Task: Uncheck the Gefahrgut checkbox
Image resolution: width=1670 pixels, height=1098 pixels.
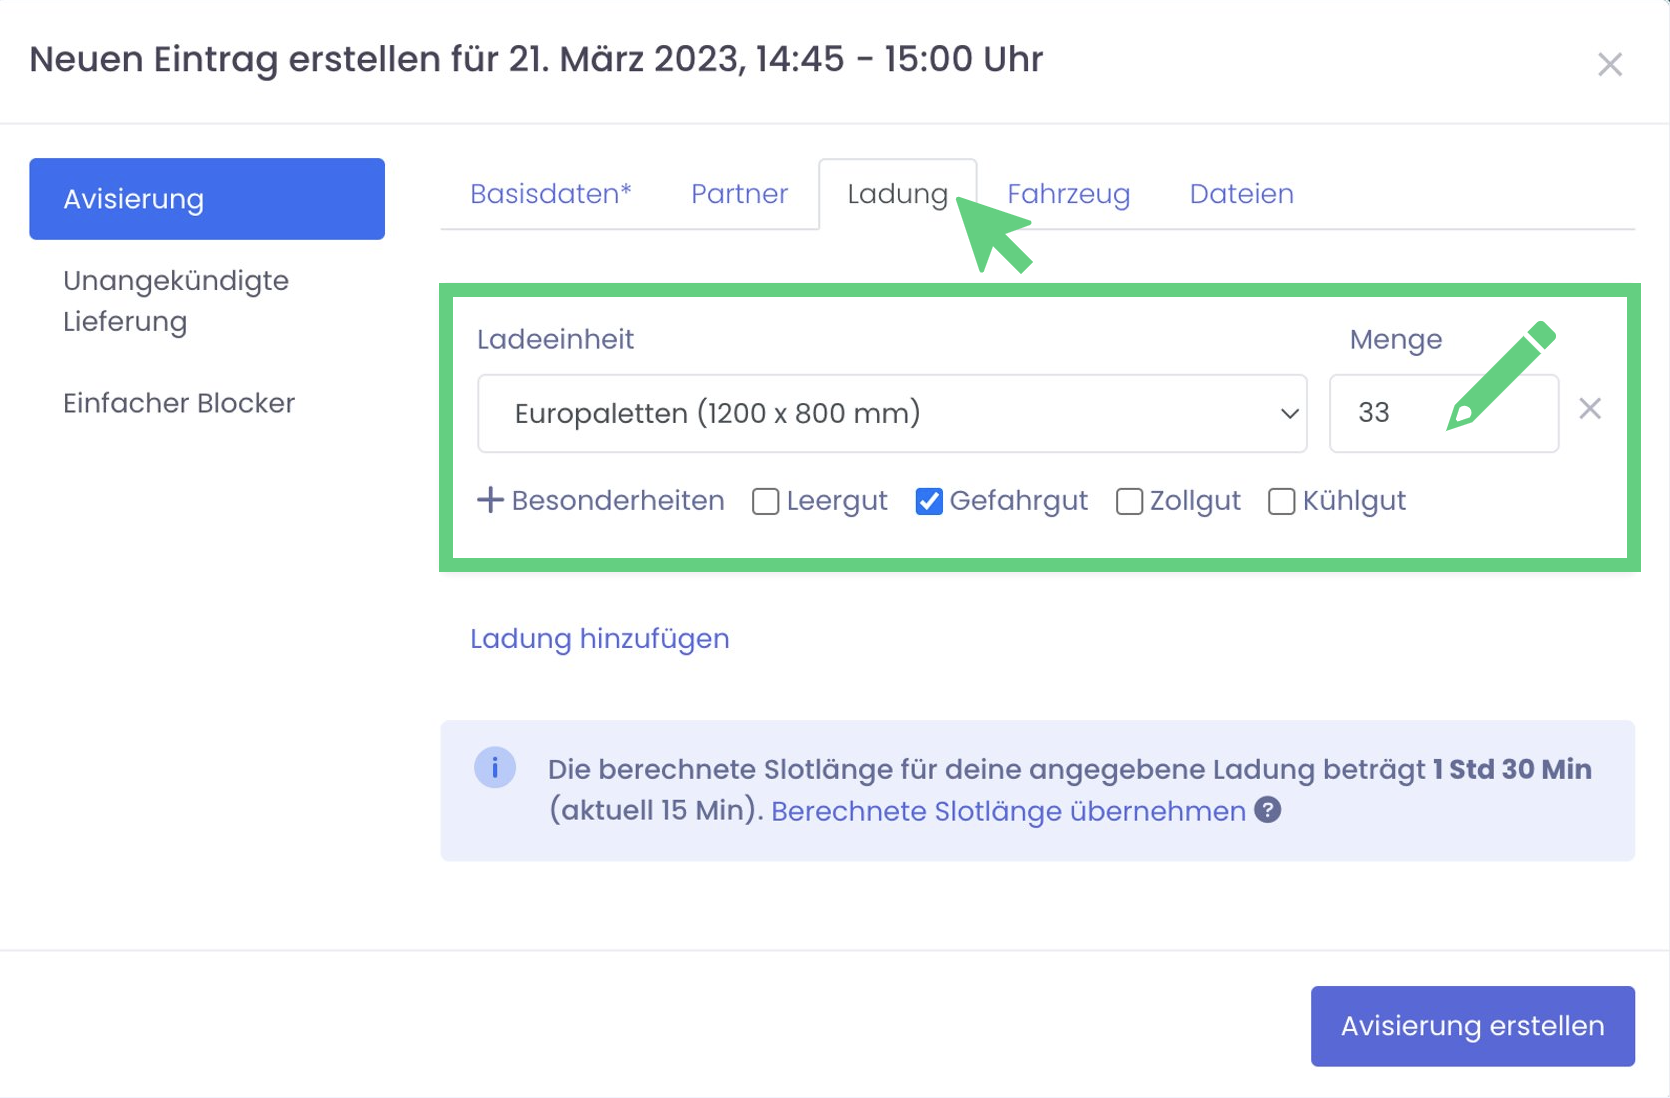Action: 929,501
